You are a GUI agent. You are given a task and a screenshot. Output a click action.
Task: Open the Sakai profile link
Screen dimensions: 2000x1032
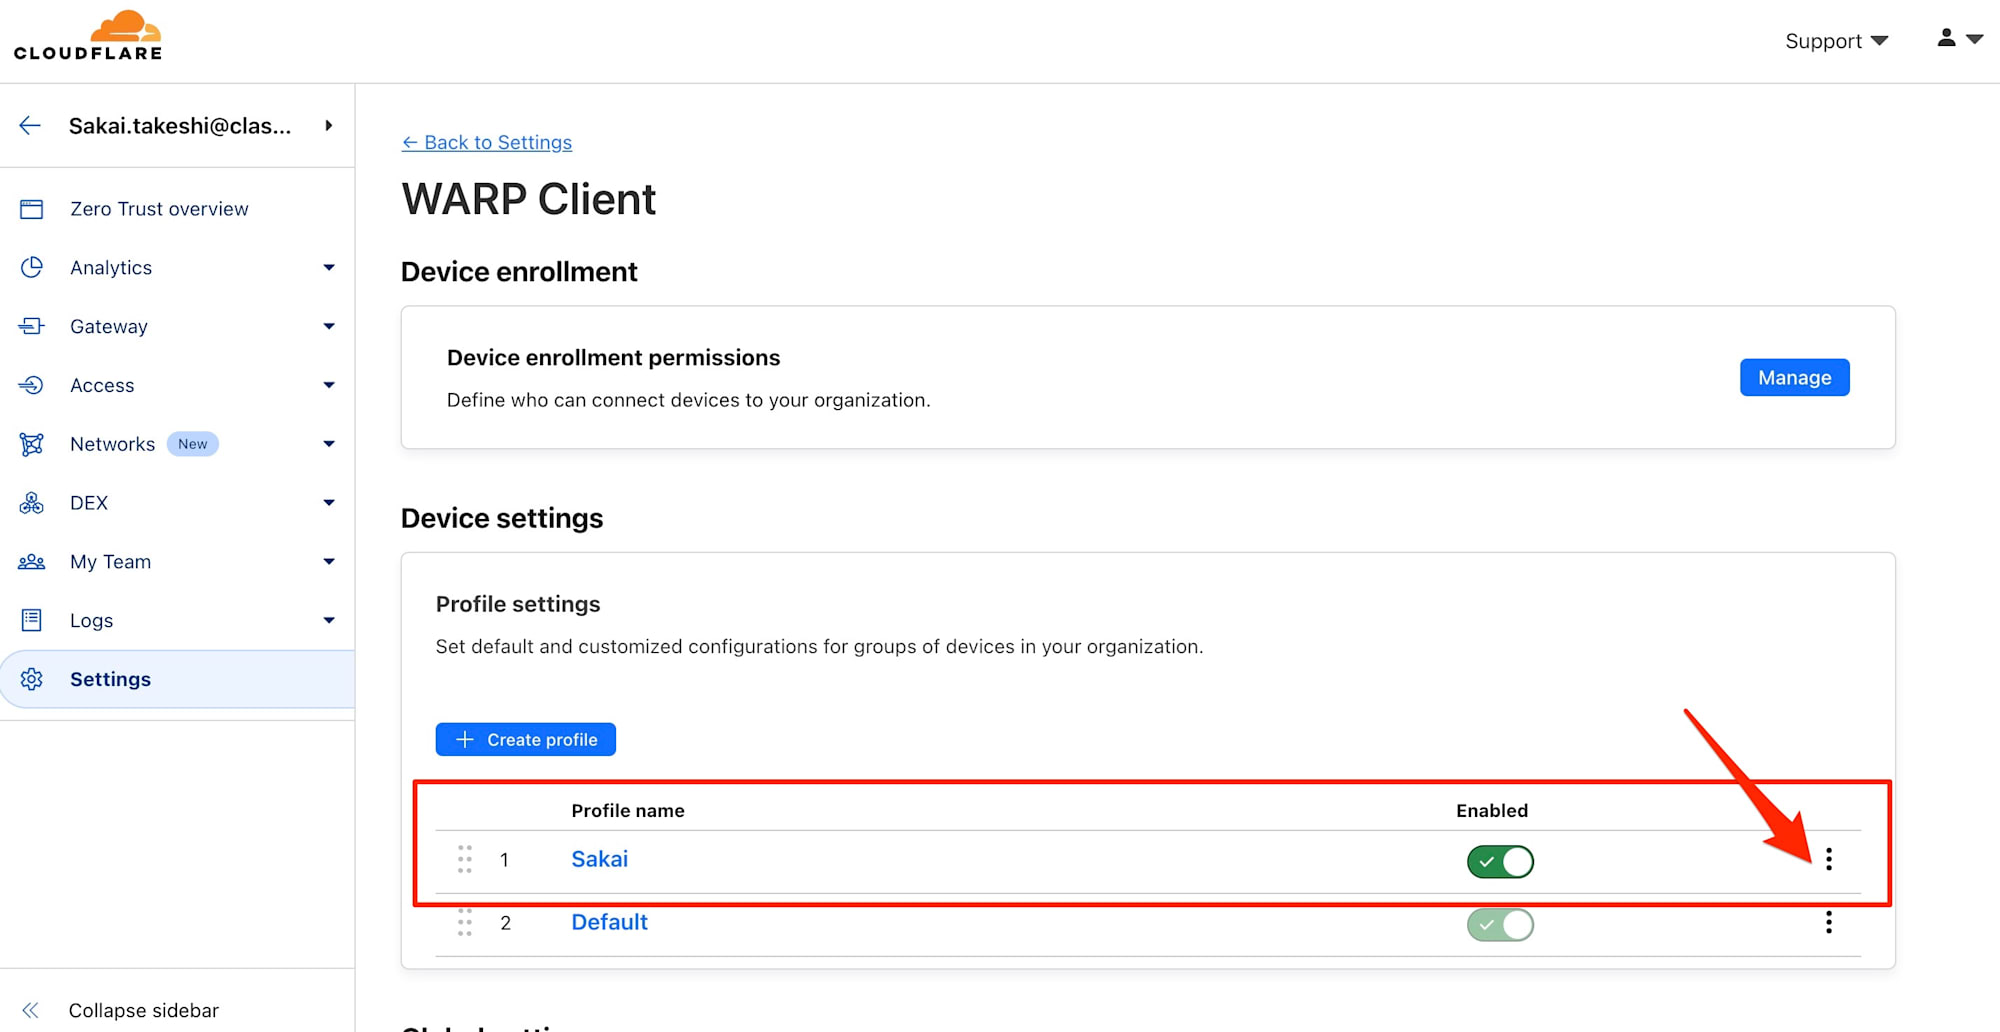pos(599,859)
